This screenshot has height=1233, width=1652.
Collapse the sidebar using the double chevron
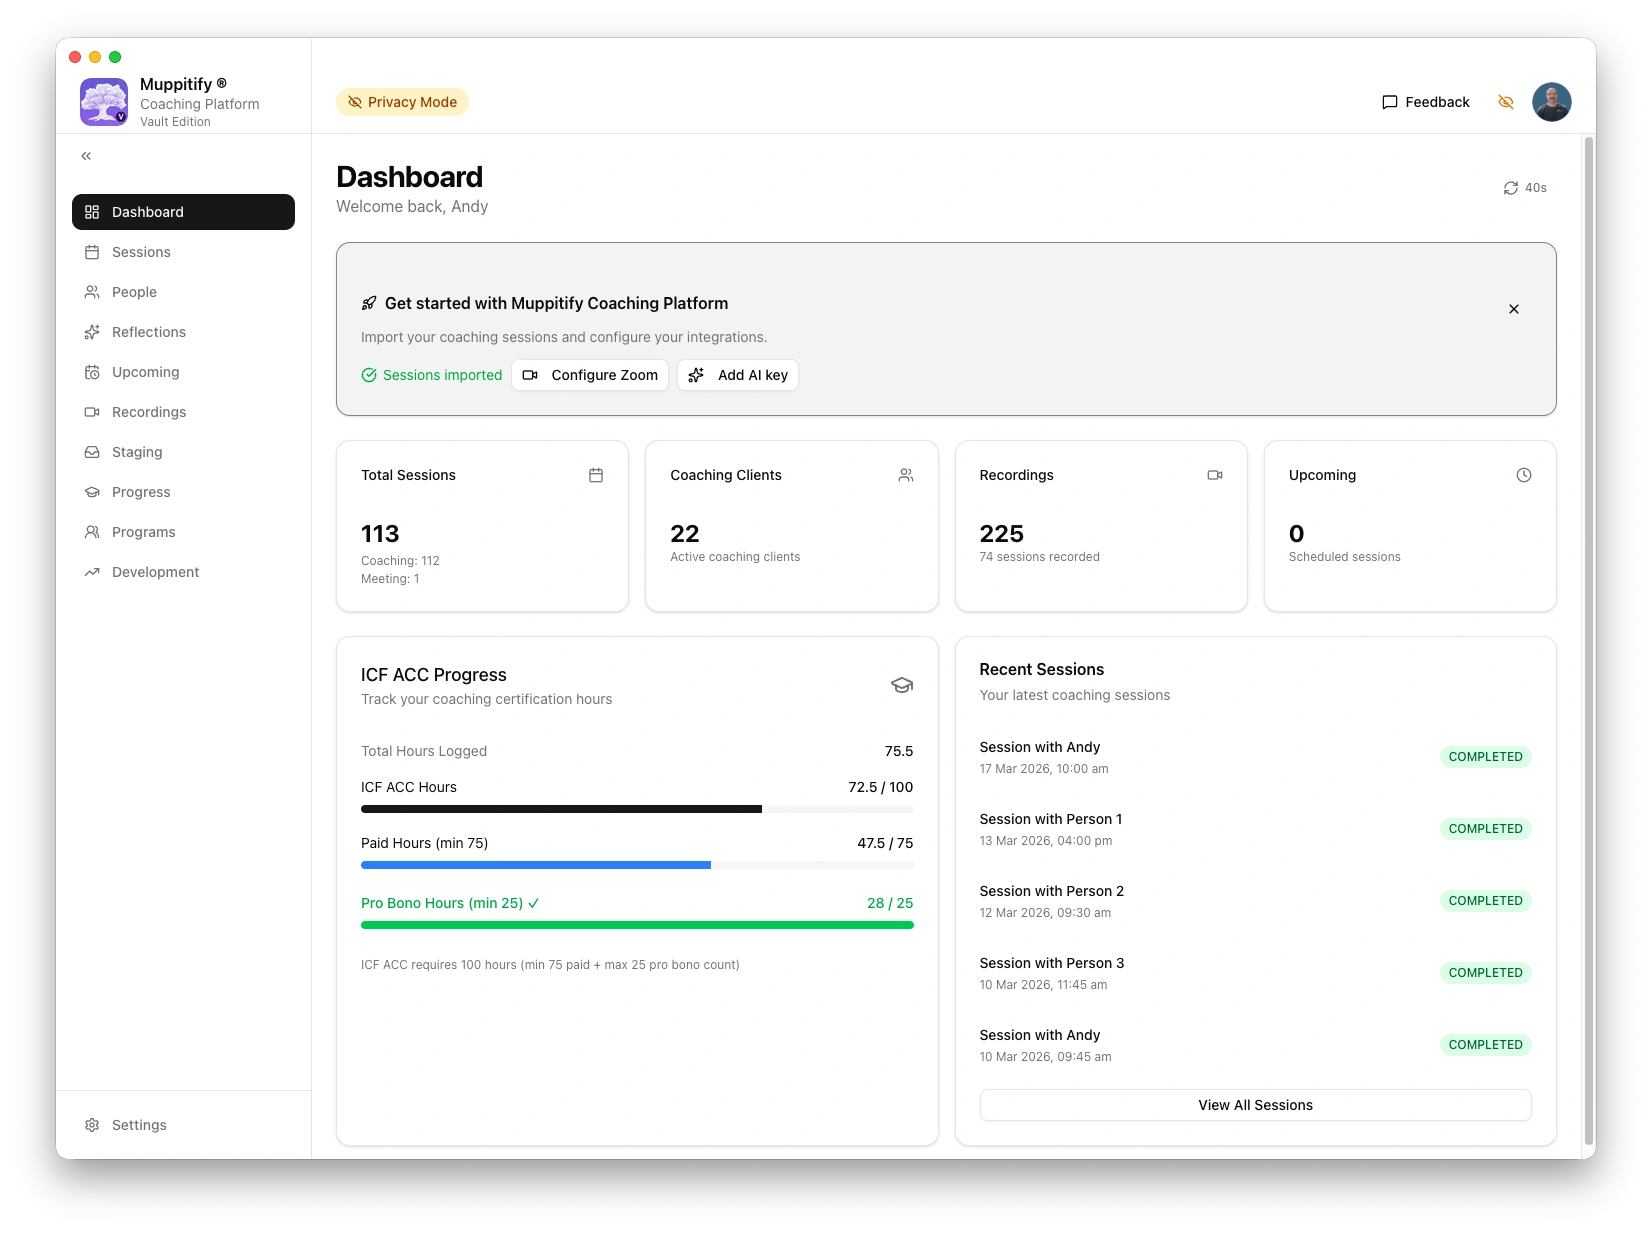(x=86, y=156)
